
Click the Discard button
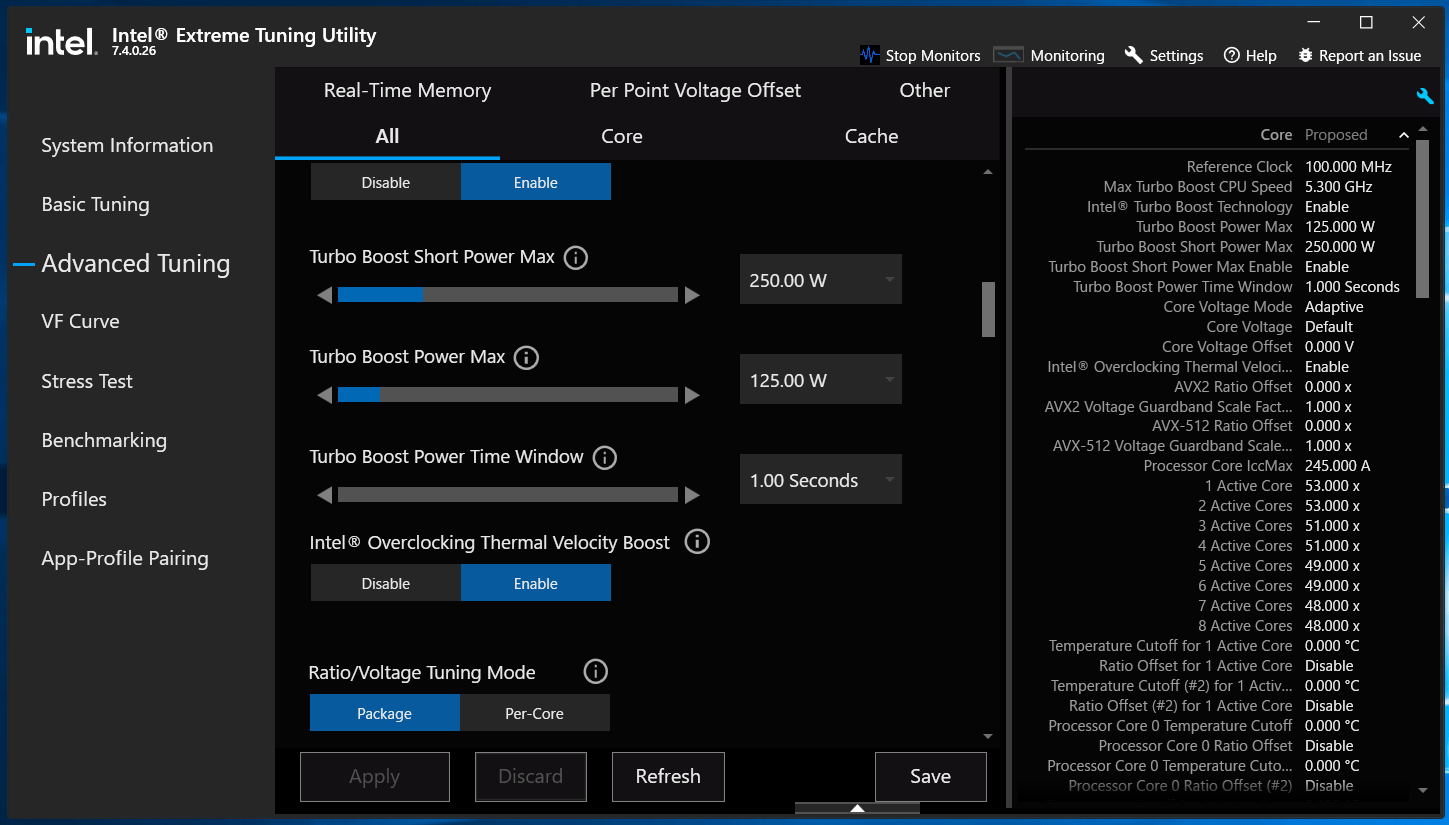click(x=531, y=777)
